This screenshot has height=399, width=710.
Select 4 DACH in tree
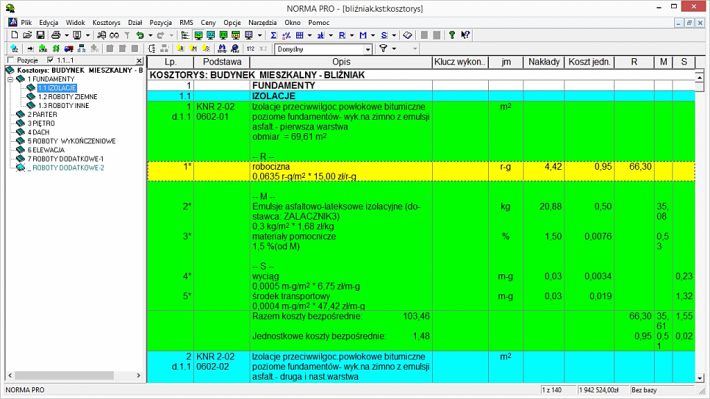pos(38,132)
